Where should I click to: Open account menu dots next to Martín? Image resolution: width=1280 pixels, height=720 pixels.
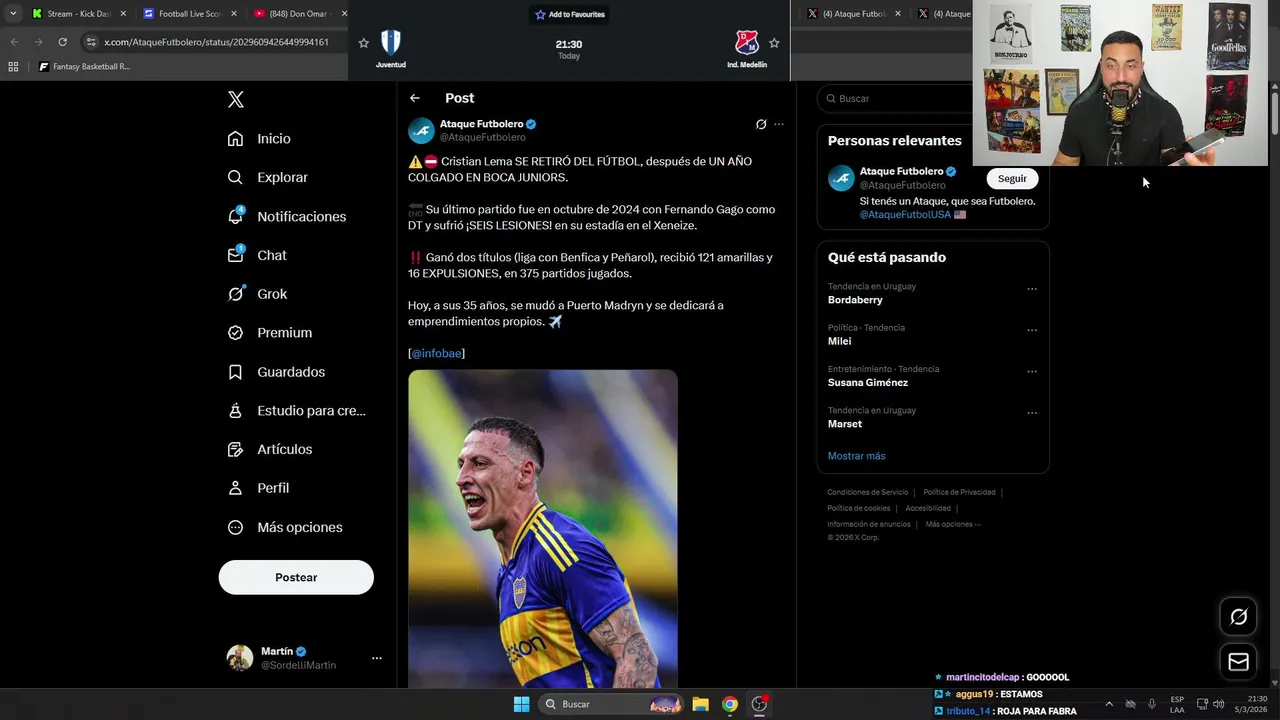(377, 658)
